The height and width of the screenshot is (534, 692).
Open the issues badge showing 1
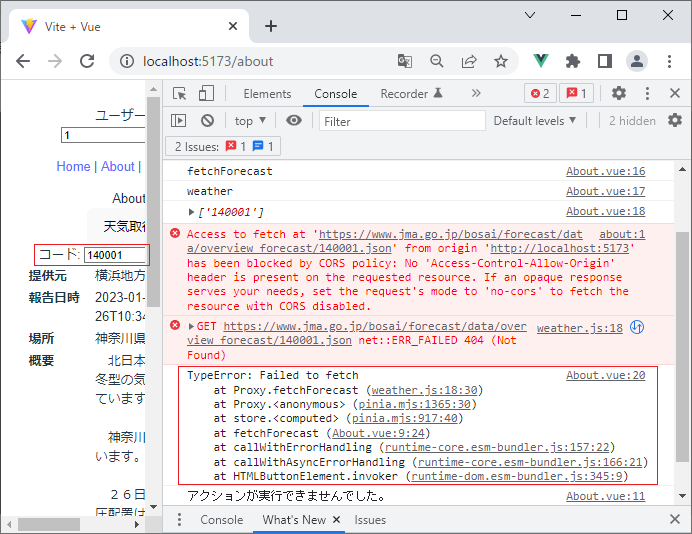coord(576,93)
